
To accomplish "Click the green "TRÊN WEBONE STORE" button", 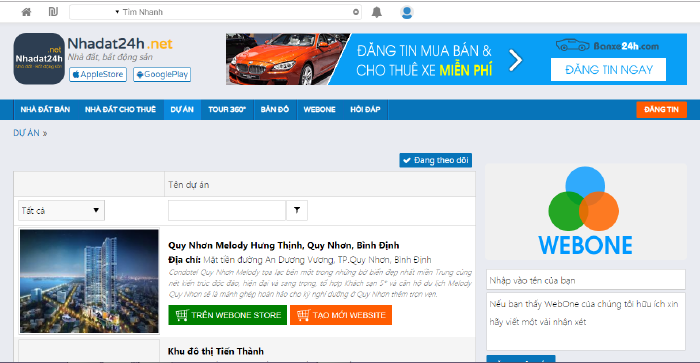I will (228, 315).
